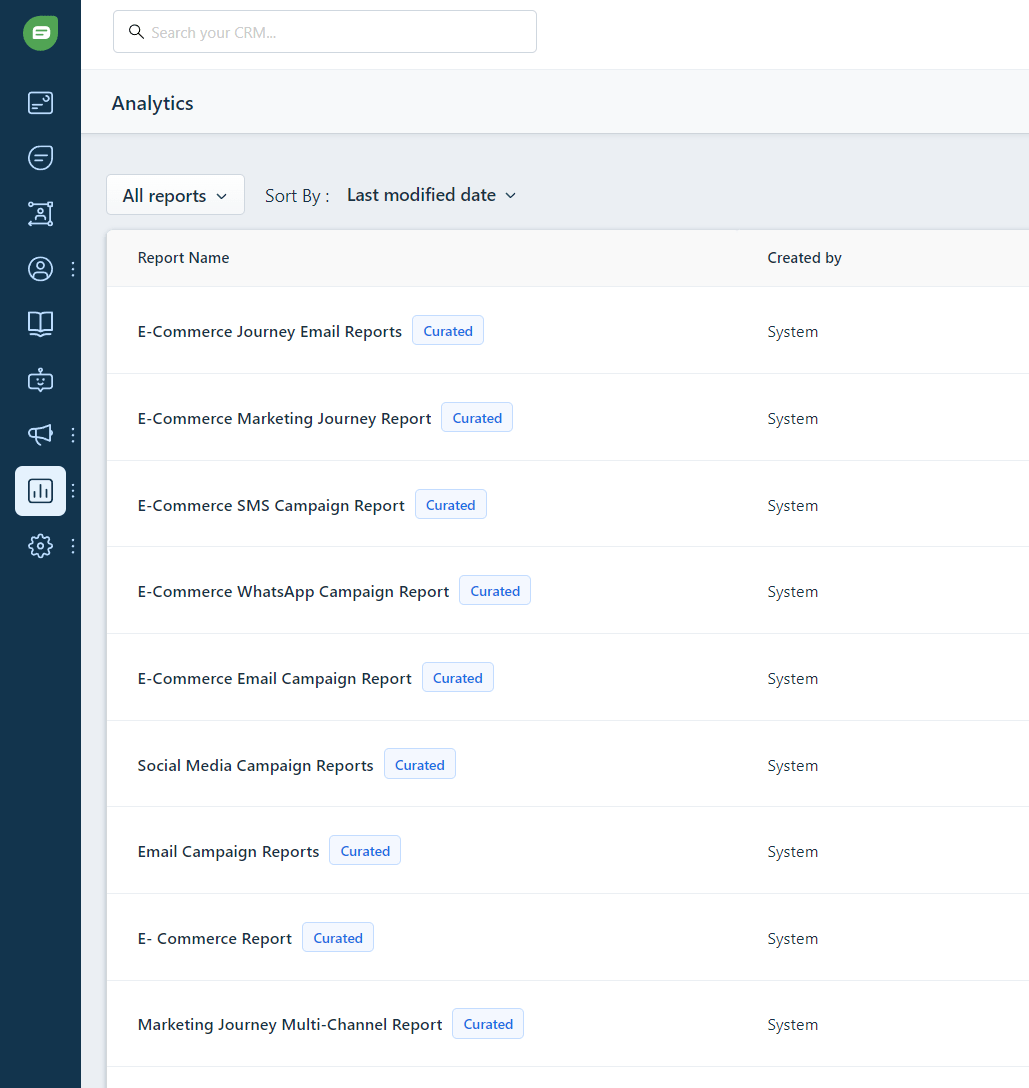Image resolution: width=1029 pixels, height=1088 pixels.
Task: Open the settings gear icon
Action: pos(40,546)
